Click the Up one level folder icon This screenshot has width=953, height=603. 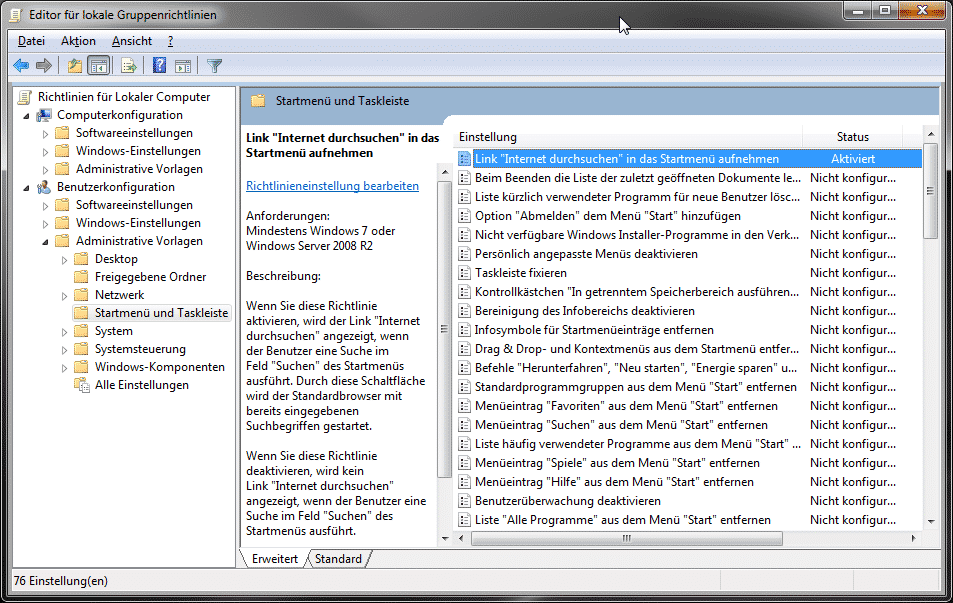[x=75, y=66]
